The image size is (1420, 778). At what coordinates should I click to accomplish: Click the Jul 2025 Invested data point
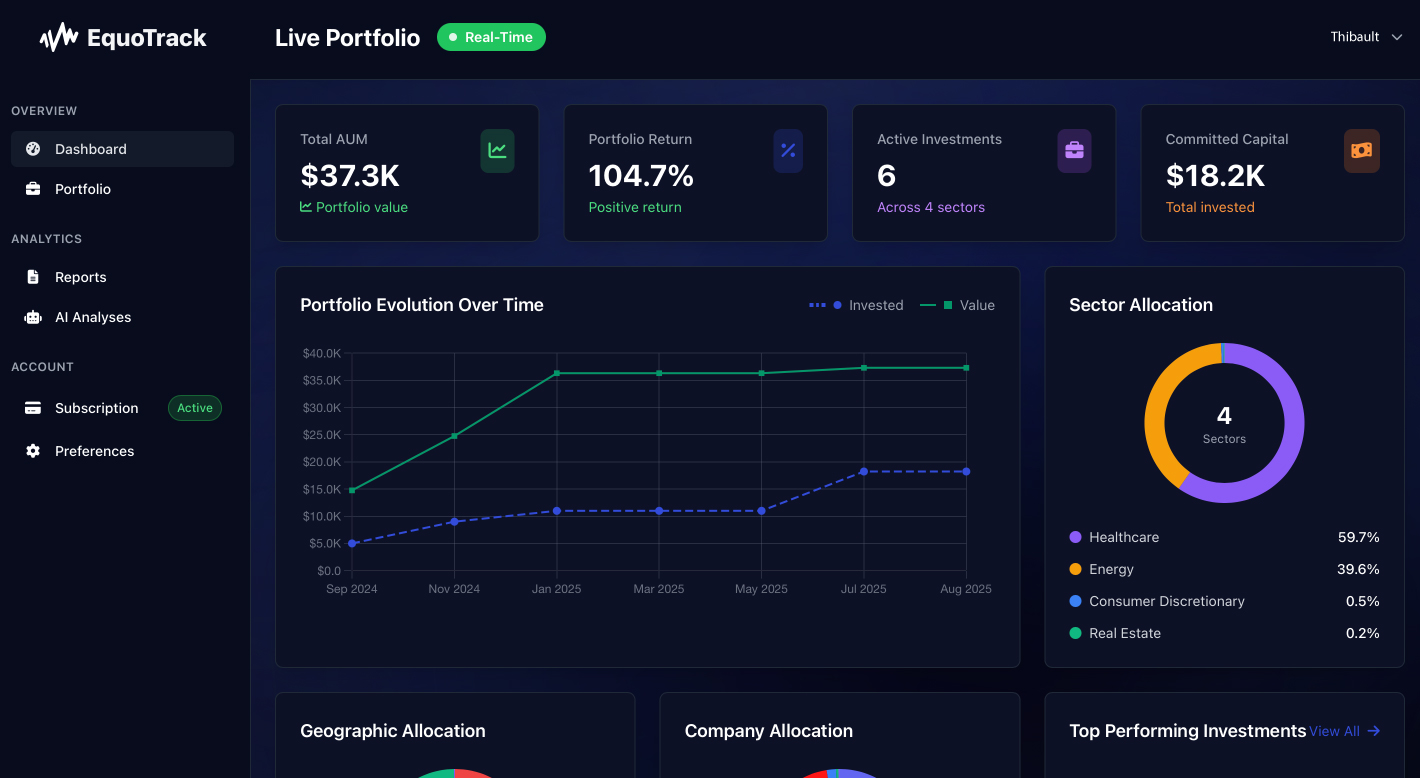coord(864,471)
